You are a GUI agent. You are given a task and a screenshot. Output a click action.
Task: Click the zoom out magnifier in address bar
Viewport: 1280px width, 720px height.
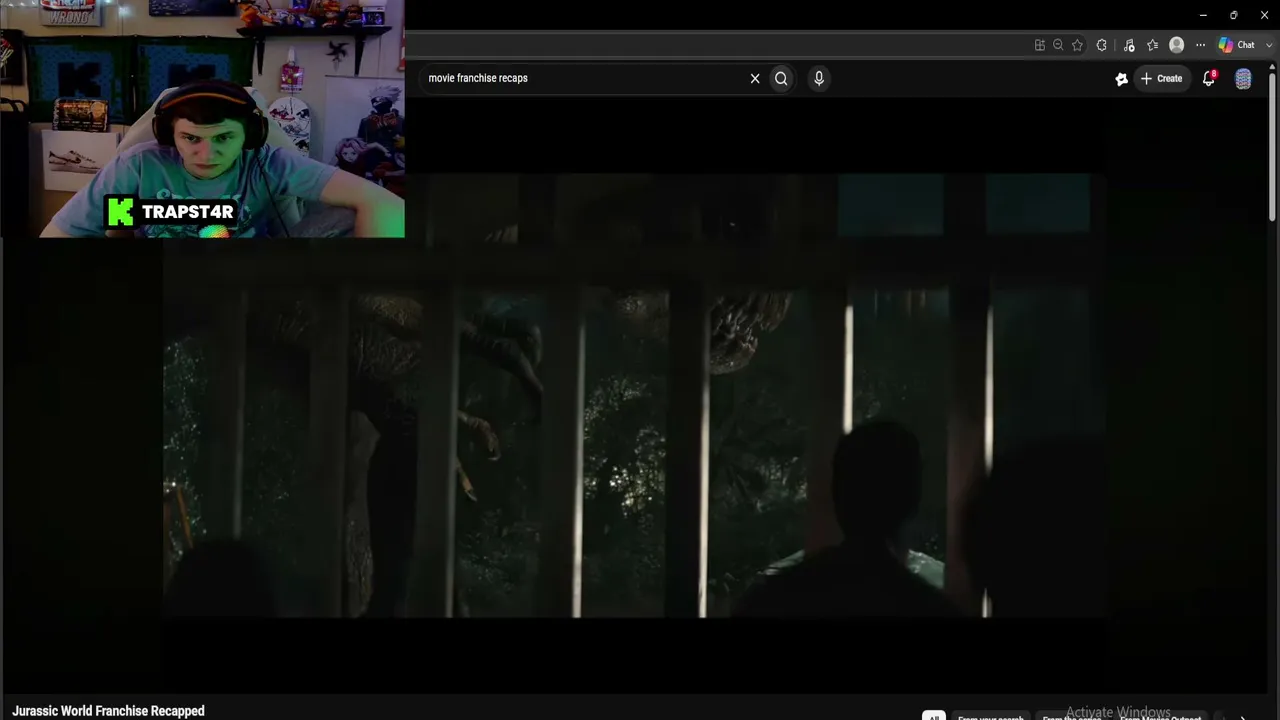1058,45
